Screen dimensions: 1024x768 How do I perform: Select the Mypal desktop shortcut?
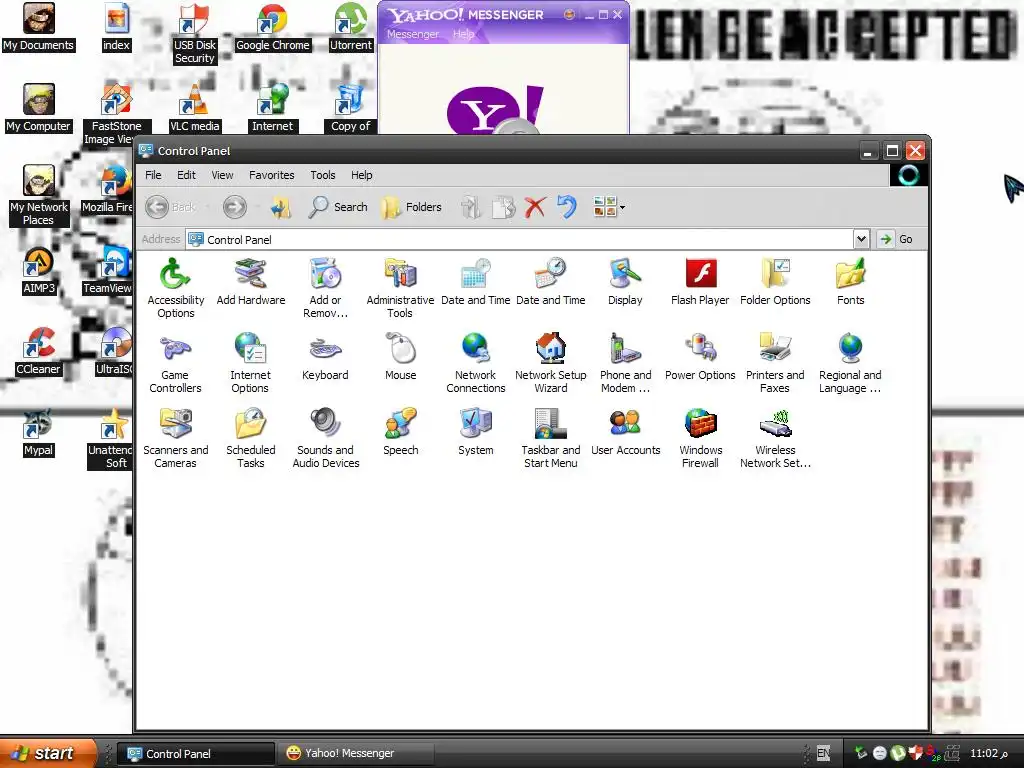click(x=38, y=432)
